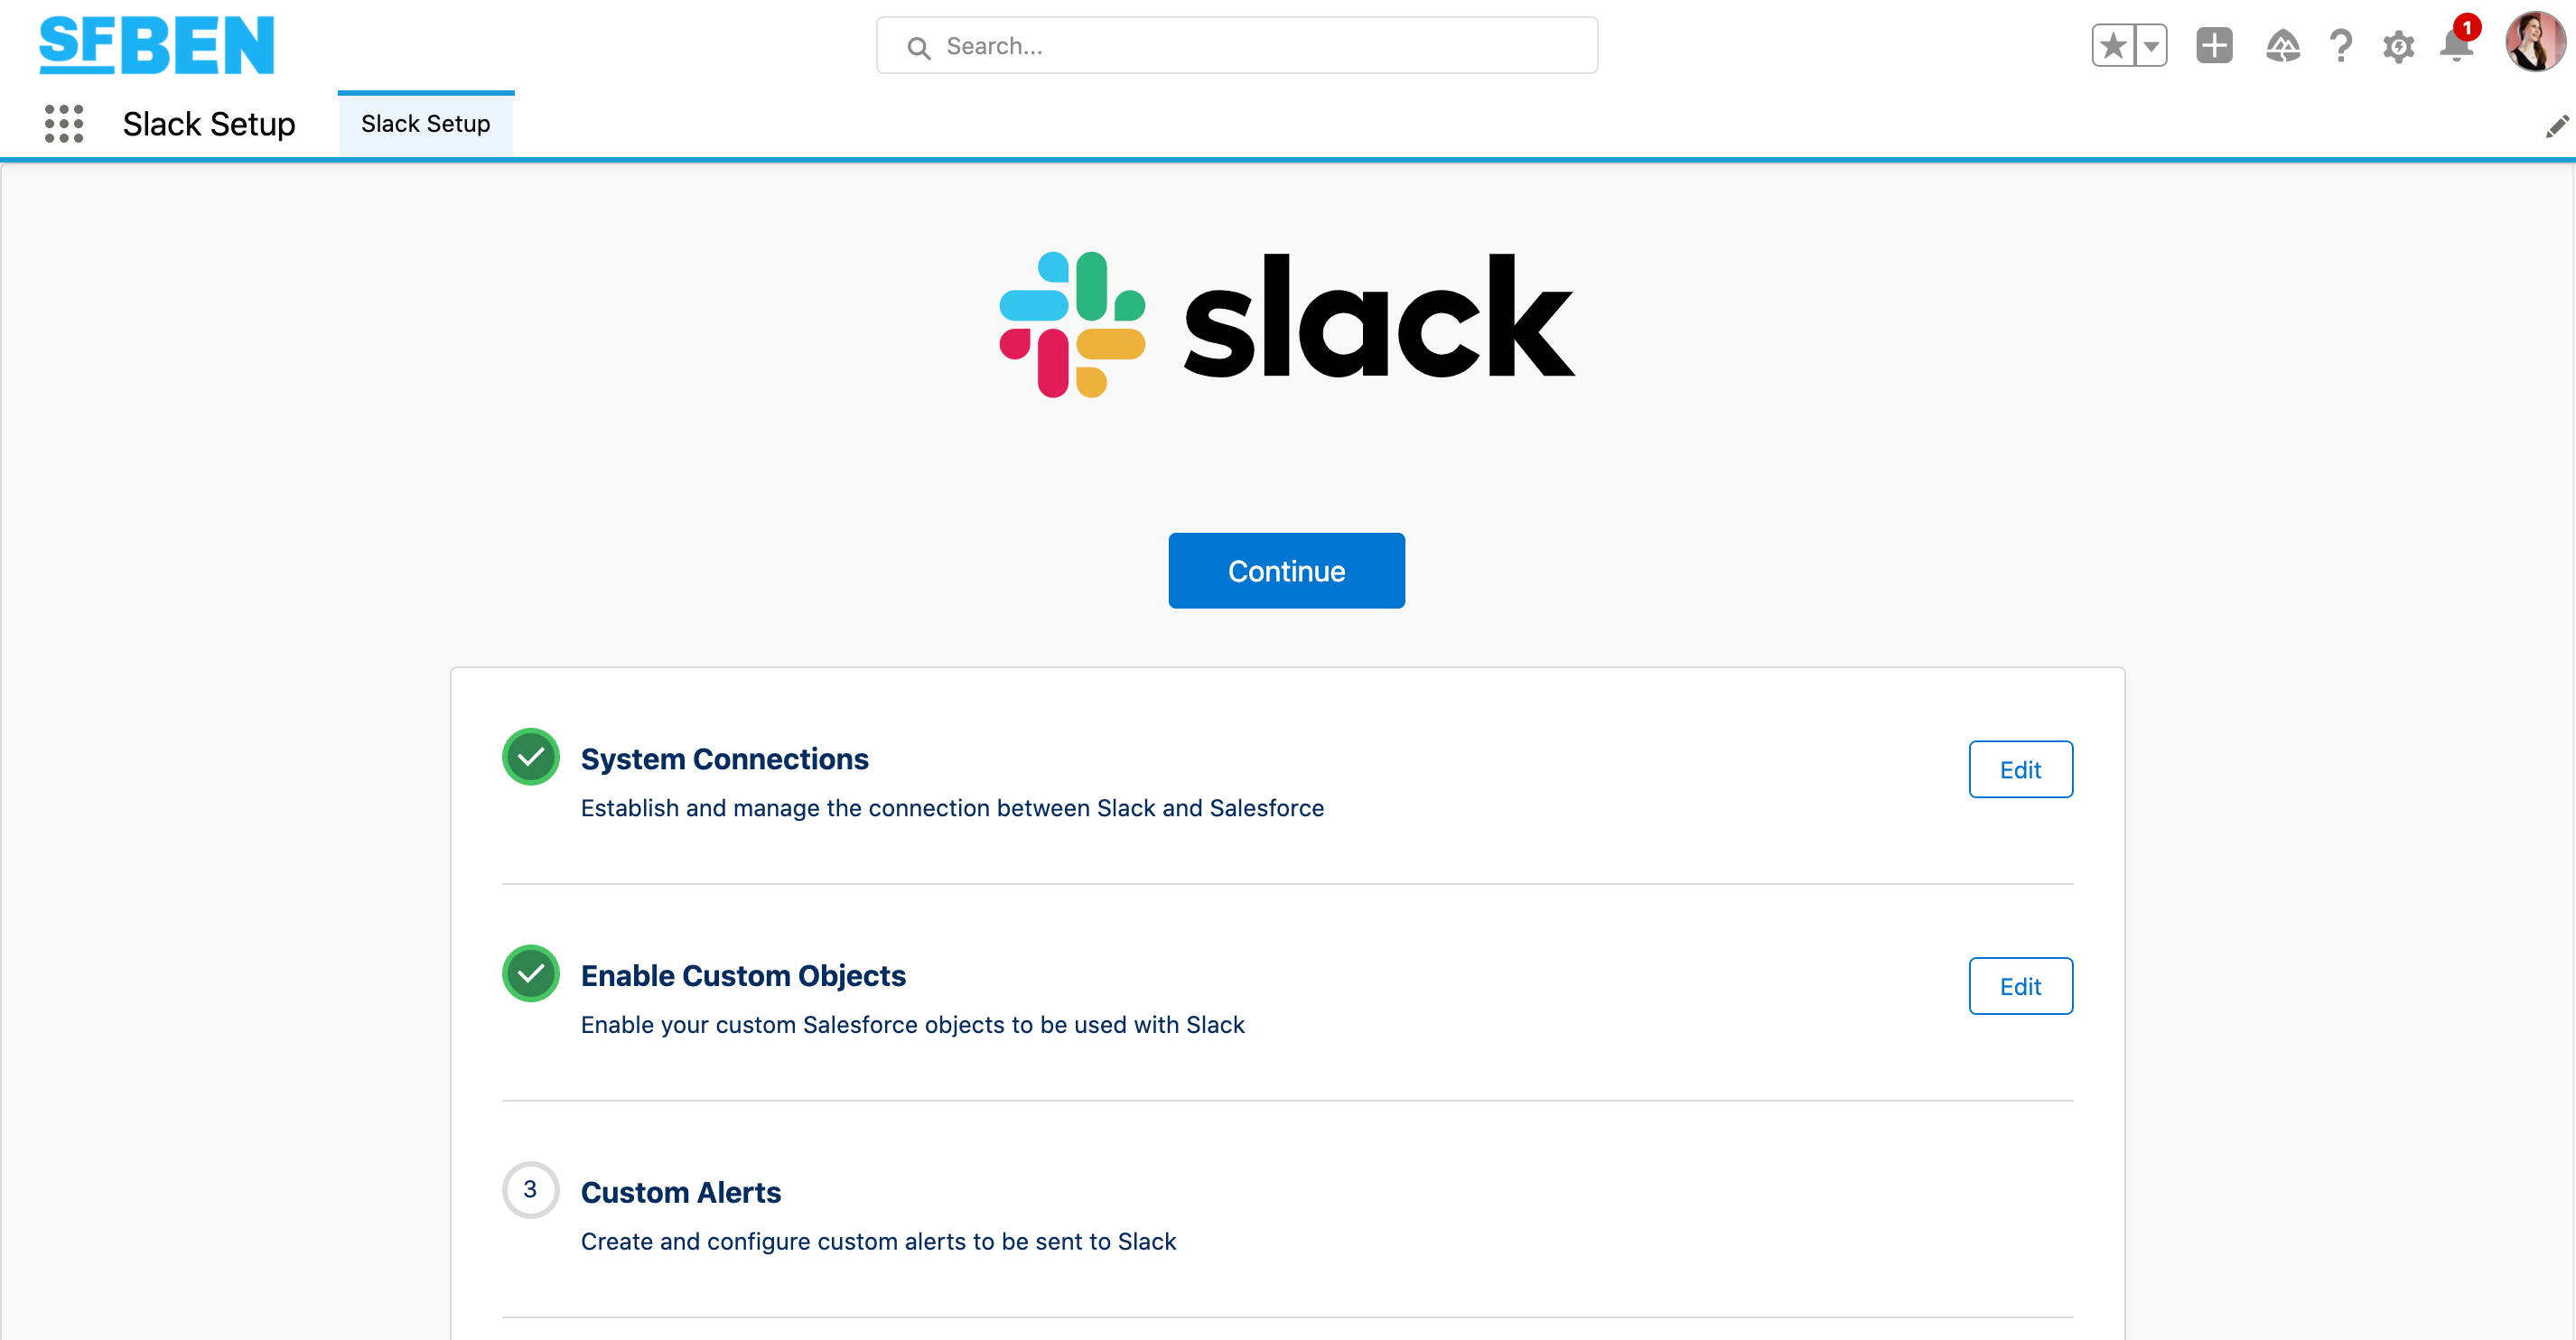Select the Slack Setup tab

(x=426, y=124)
